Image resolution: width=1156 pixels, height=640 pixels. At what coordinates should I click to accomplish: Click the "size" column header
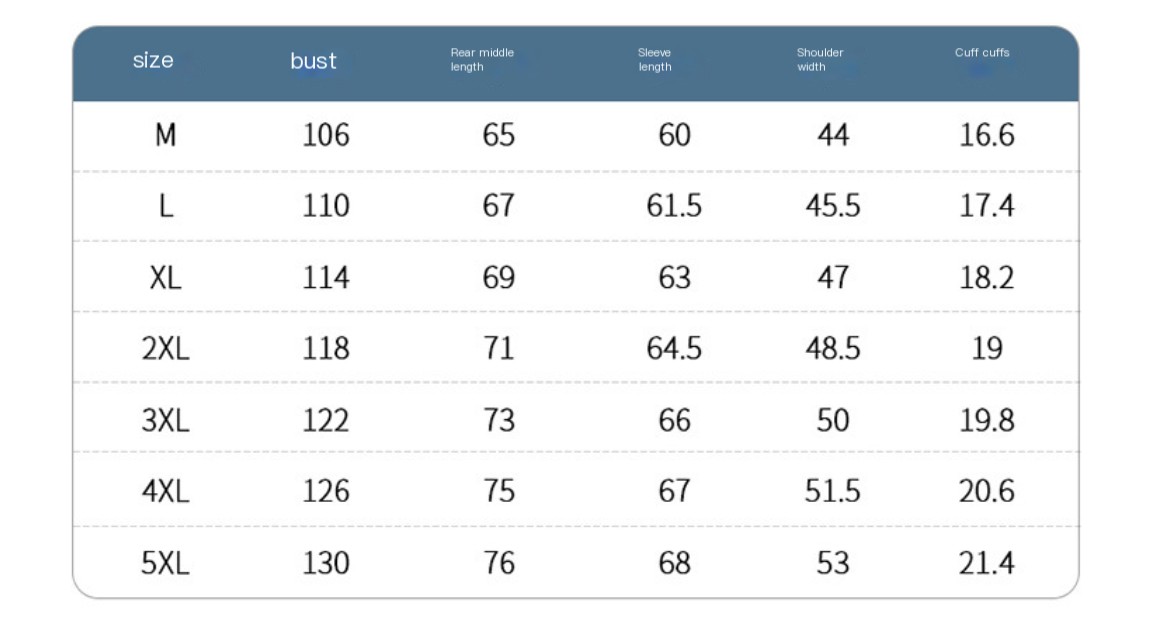pos(153,61)
